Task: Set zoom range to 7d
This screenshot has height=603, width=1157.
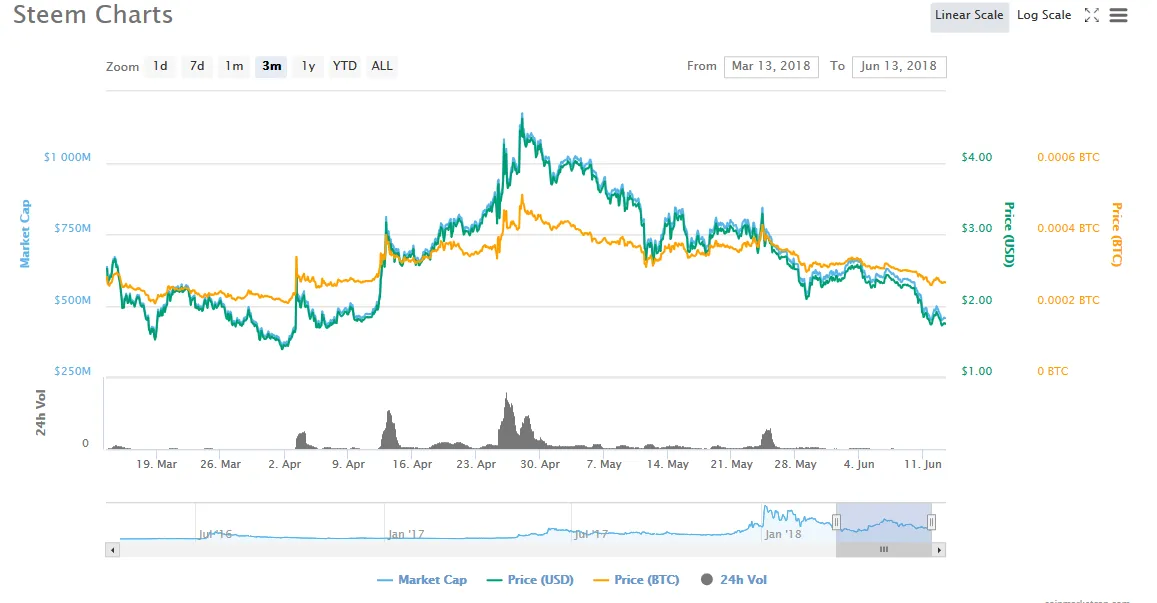Action: coord(197,66)
